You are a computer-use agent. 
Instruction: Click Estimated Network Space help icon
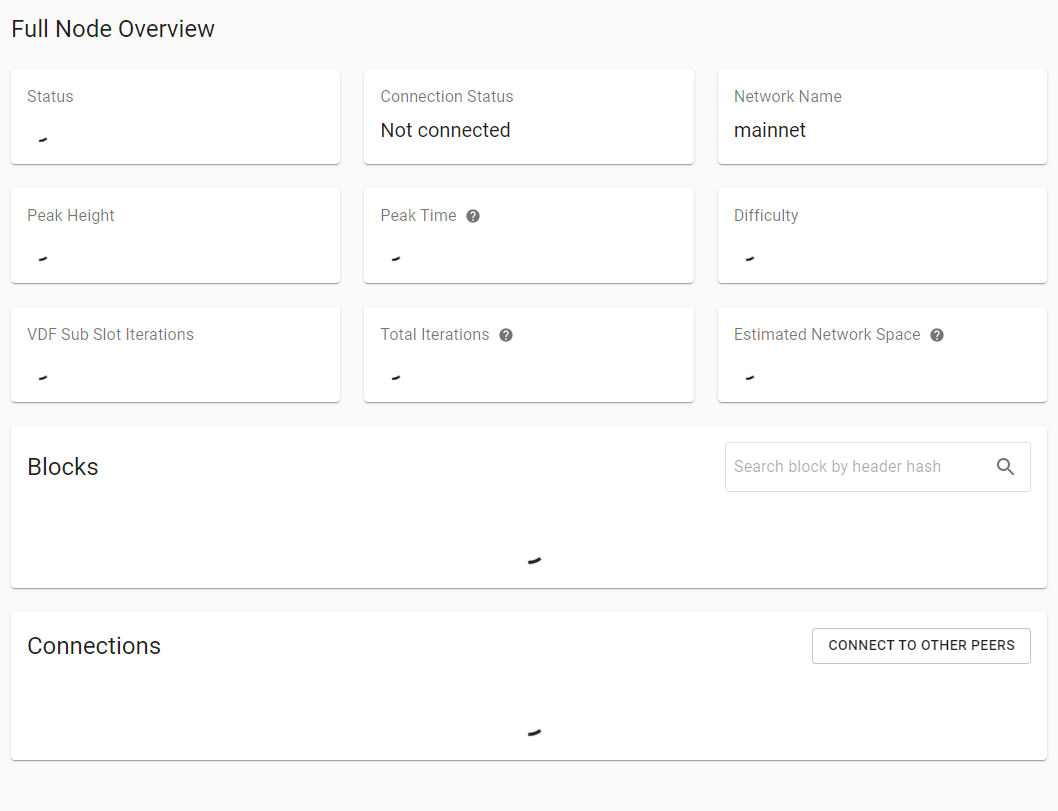click(x=937, y=335)
